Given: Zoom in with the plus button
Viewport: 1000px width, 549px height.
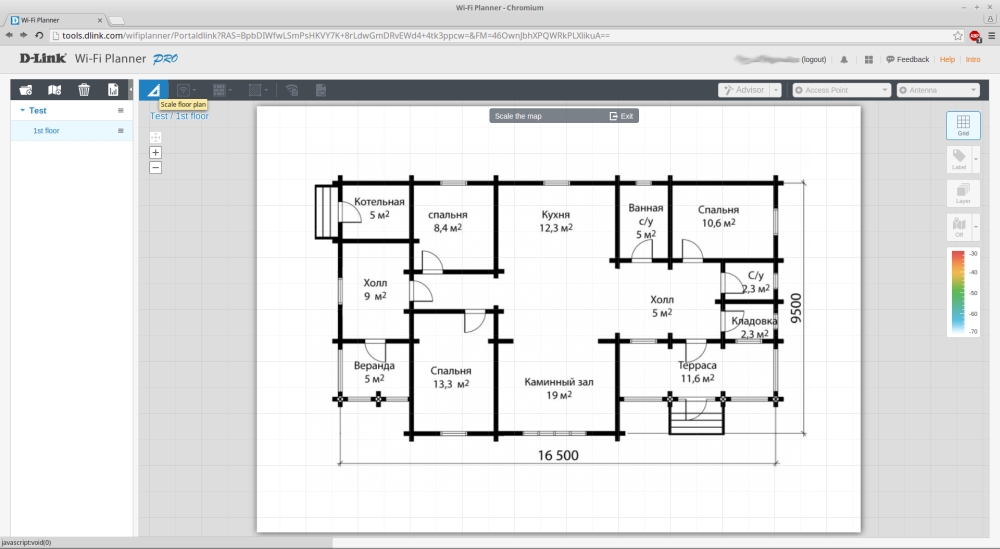Looking at the screenshot, I should [x=155, y=153].
